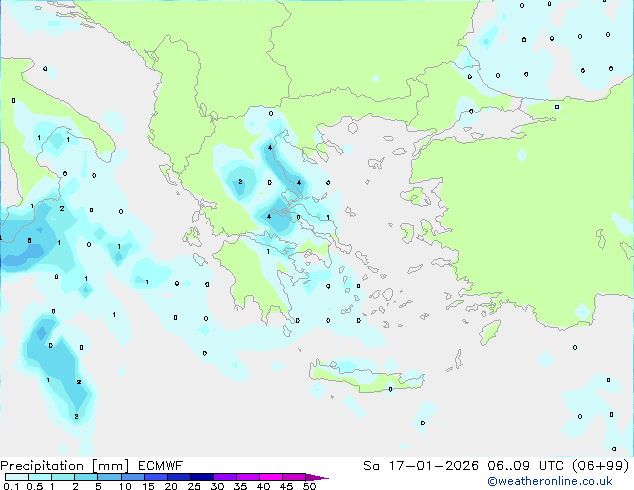Click the '50' legend scale label
This screenshot has height=490, width=634.
[310, 486]
